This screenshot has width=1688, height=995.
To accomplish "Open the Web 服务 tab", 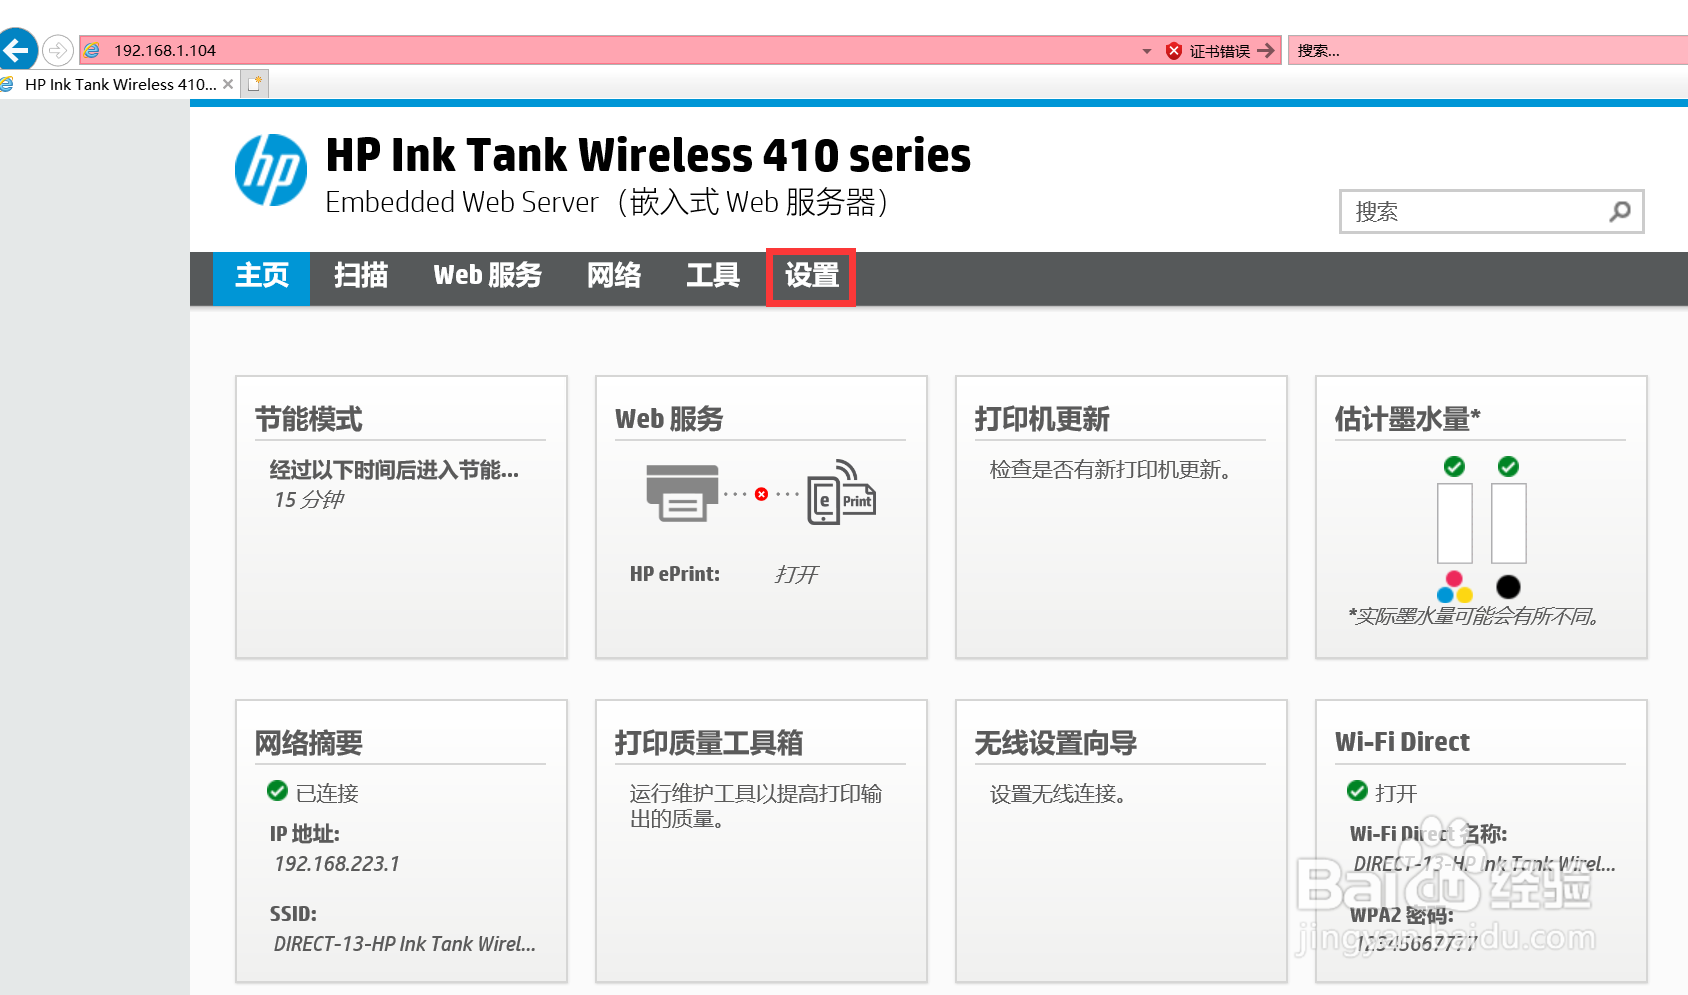I will point(487,276).
